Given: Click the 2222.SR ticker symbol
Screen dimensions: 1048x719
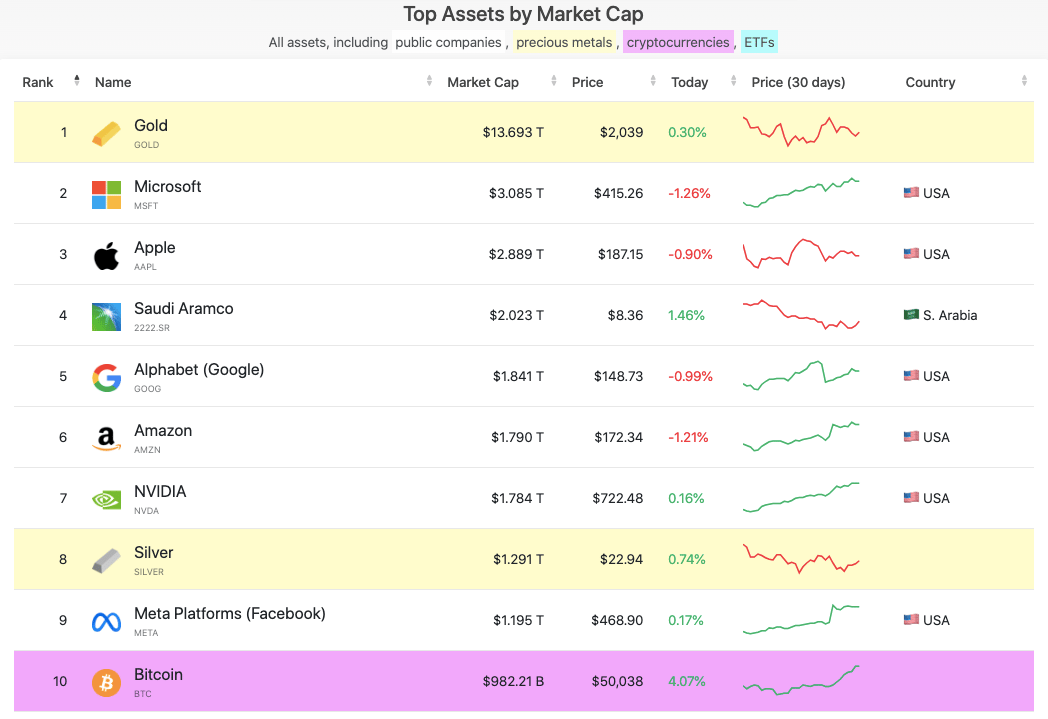Looking at the screenshot, I should pyautogui.click(x=152, y=328).
